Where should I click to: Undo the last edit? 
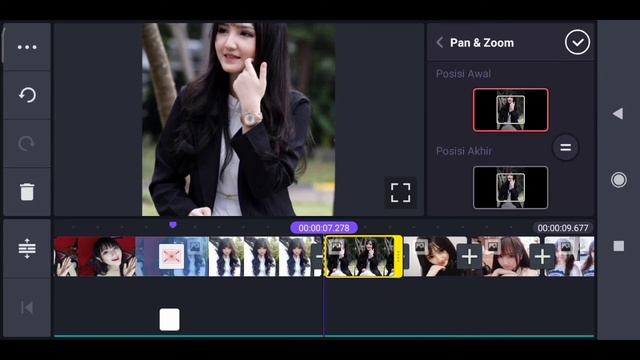[27, 95]
